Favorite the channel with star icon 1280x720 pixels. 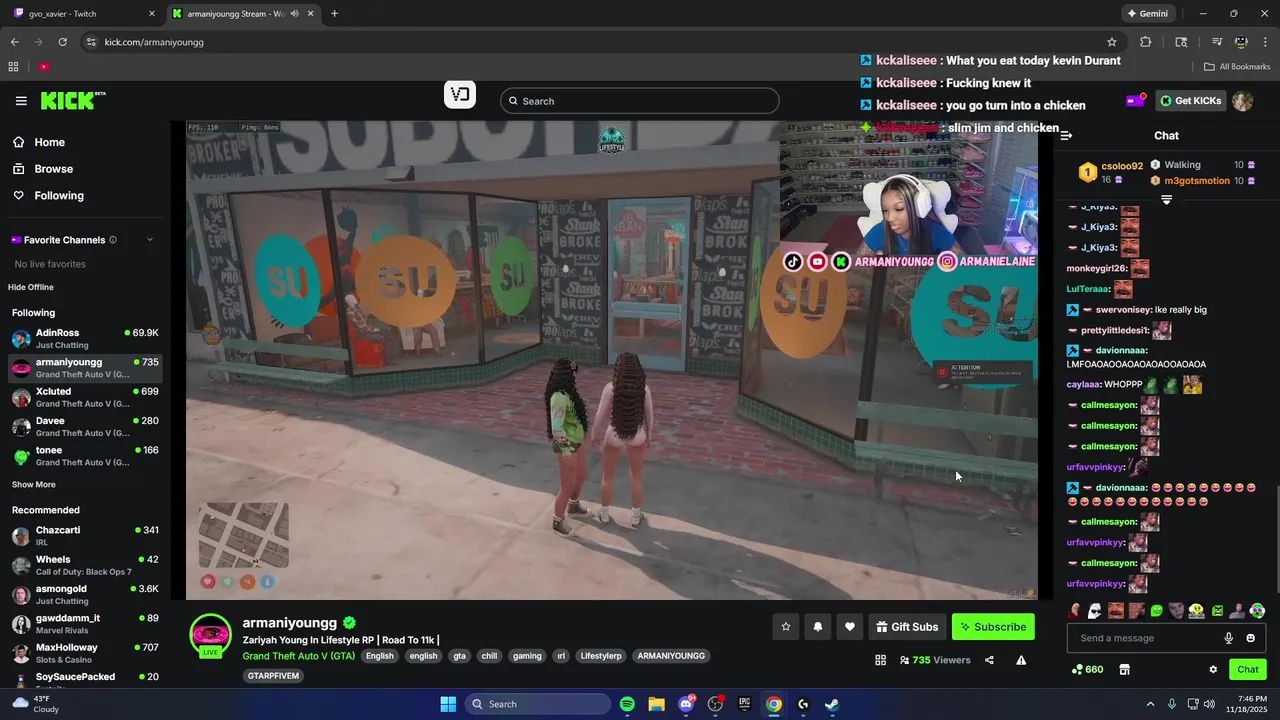786,627
